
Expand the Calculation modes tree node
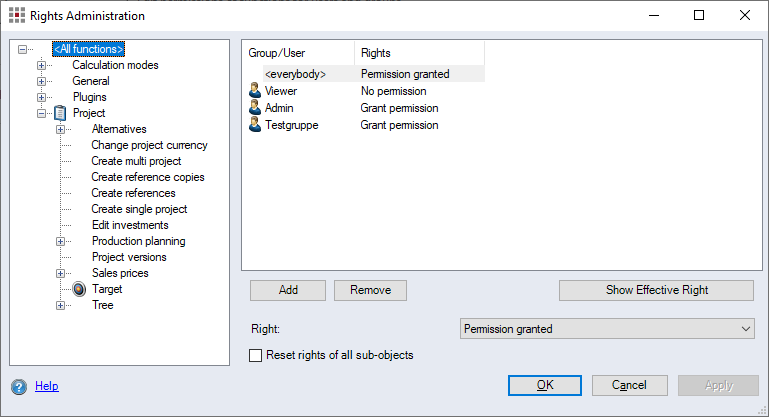point(42,65)
